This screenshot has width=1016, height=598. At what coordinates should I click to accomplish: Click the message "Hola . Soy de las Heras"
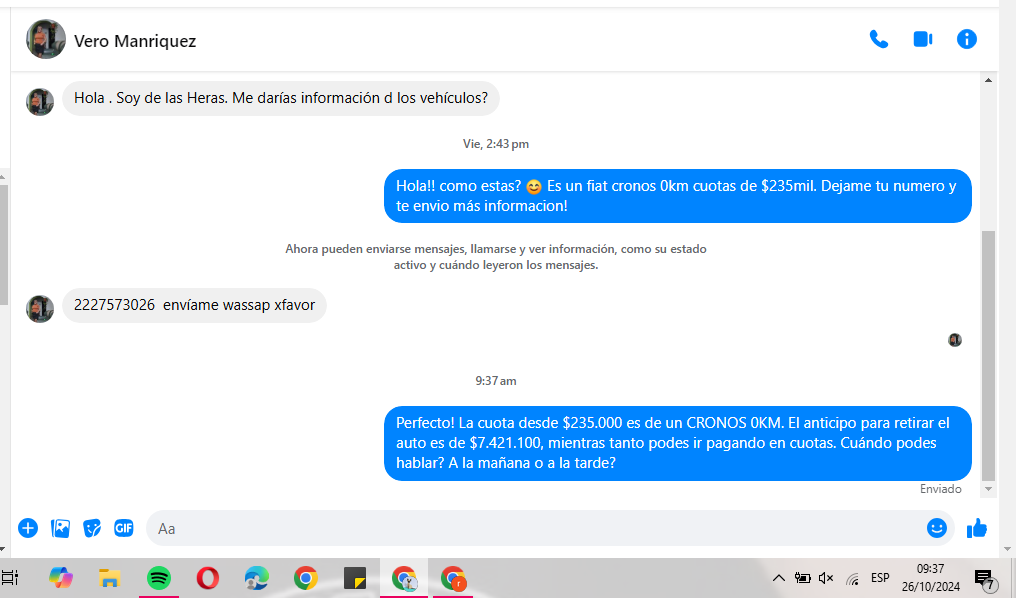pos(281,98)
